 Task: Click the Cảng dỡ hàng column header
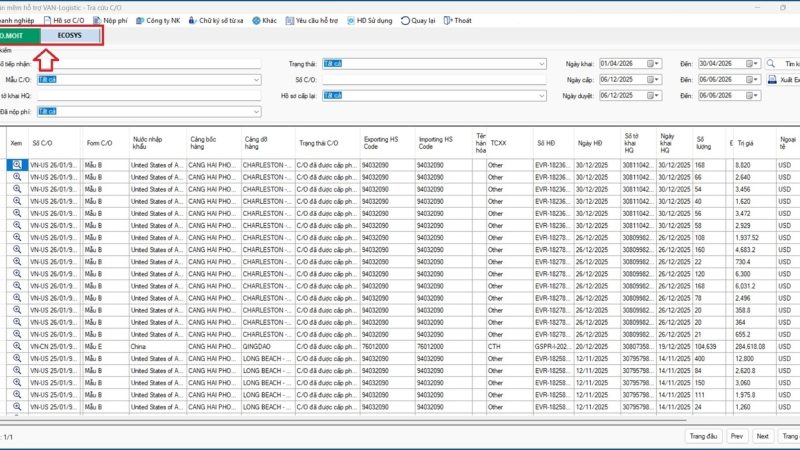pos(268,143)
